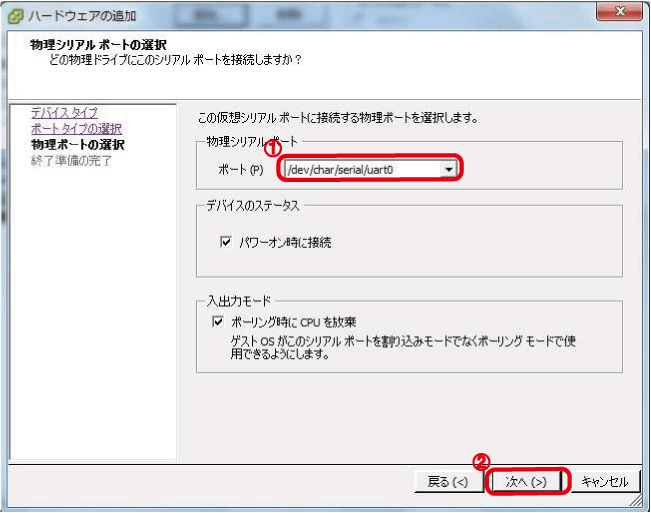Select 終了準備の完了 step in sidebar
Viewport: 651px width, 513px height.
(x=71, y=160)
